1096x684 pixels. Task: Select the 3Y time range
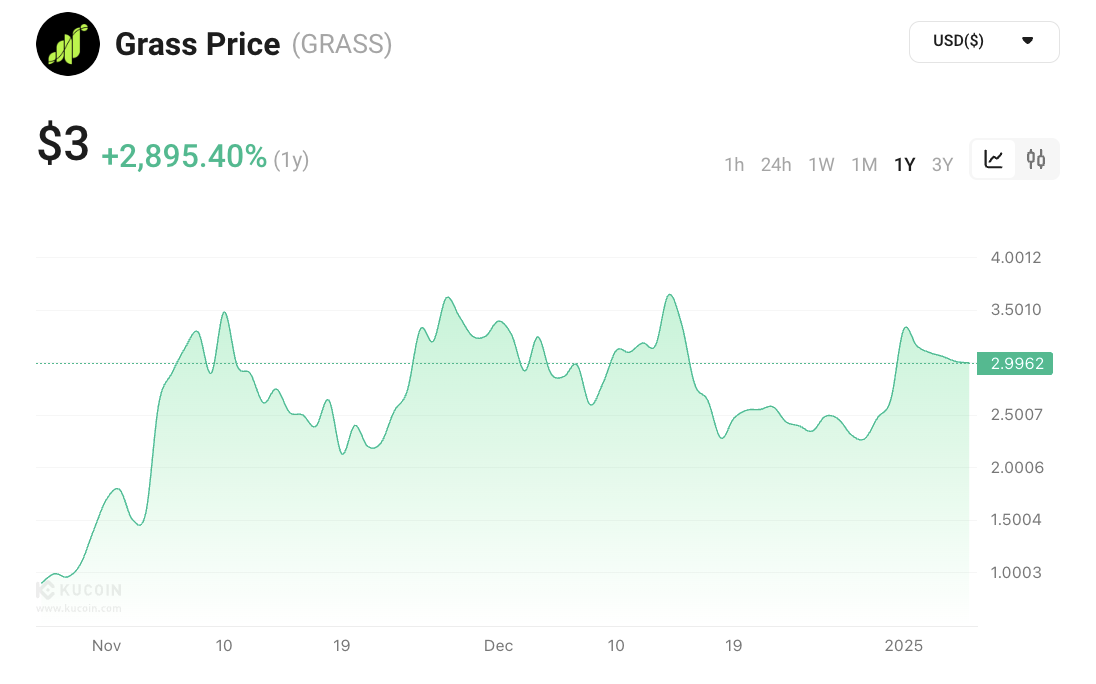tap(942, 165)
